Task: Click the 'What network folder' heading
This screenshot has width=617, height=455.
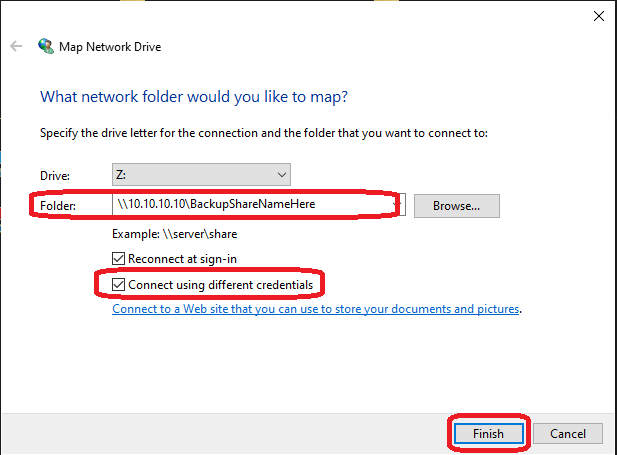Action: pyautogui.click(x=194, y=97)
